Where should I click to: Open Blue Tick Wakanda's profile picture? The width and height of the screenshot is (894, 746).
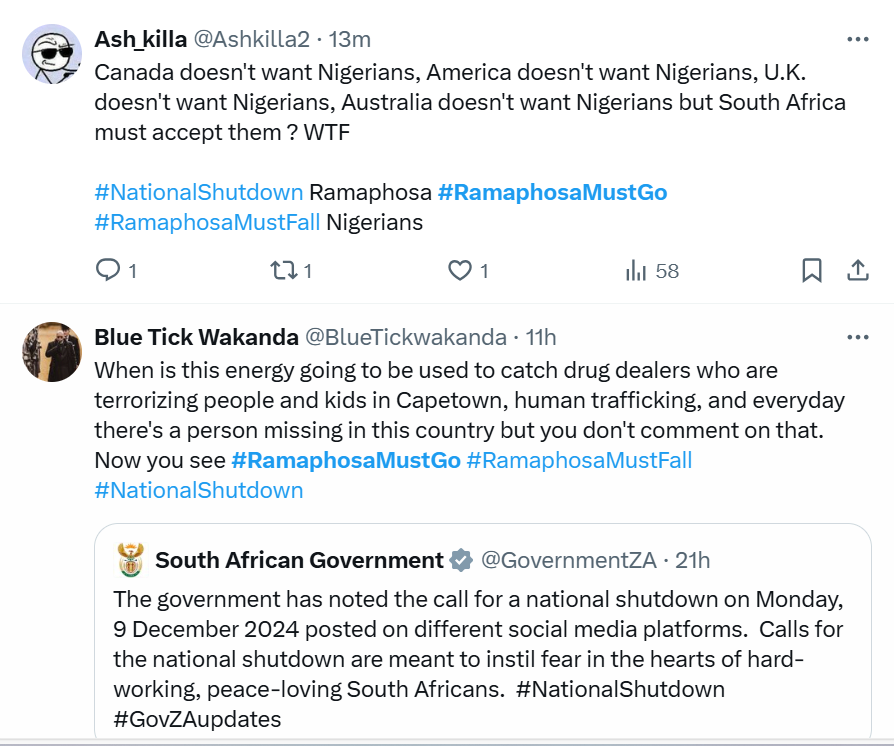[52, 351]
